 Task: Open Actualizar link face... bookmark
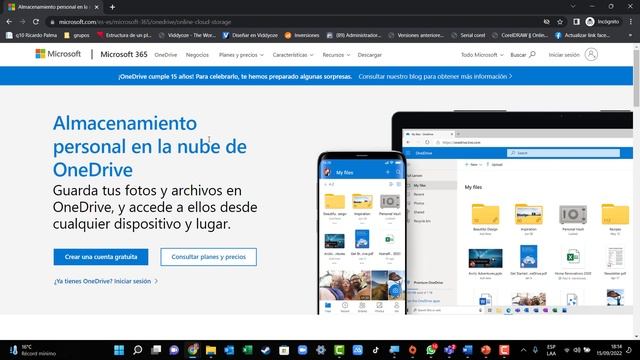click(582, 36)
